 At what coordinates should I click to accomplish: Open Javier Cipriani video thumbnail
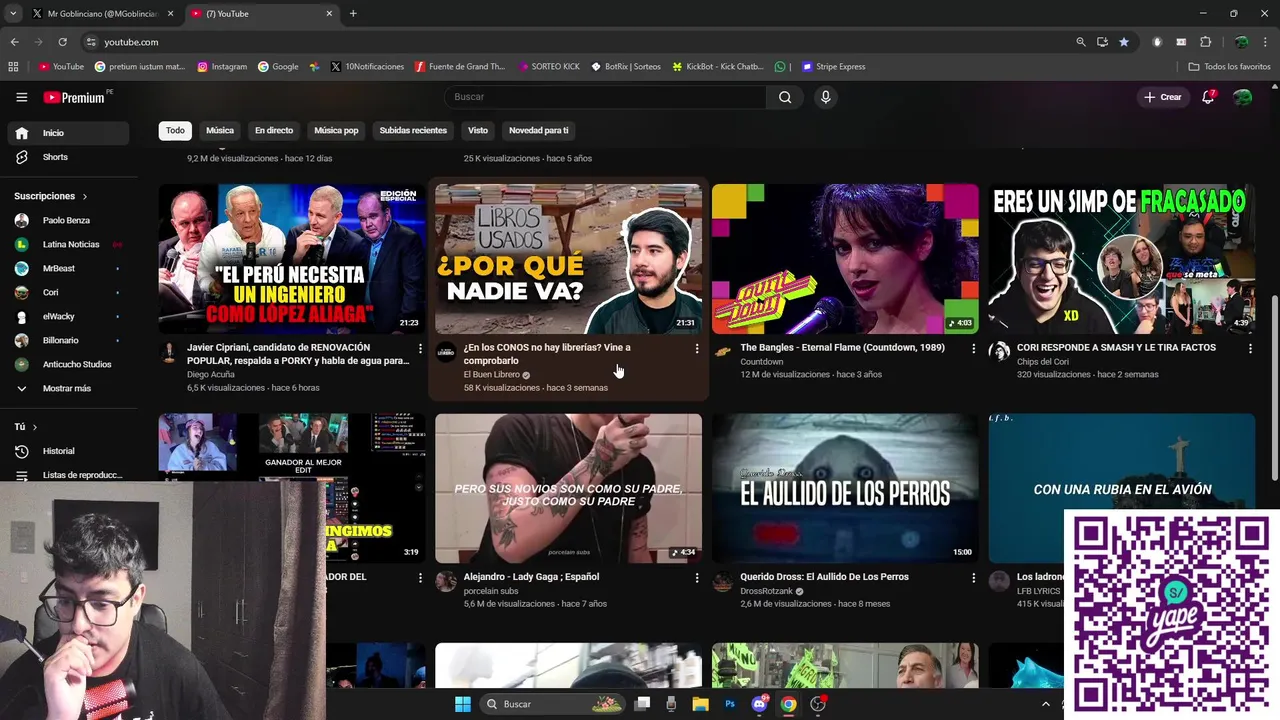(291, 258)
